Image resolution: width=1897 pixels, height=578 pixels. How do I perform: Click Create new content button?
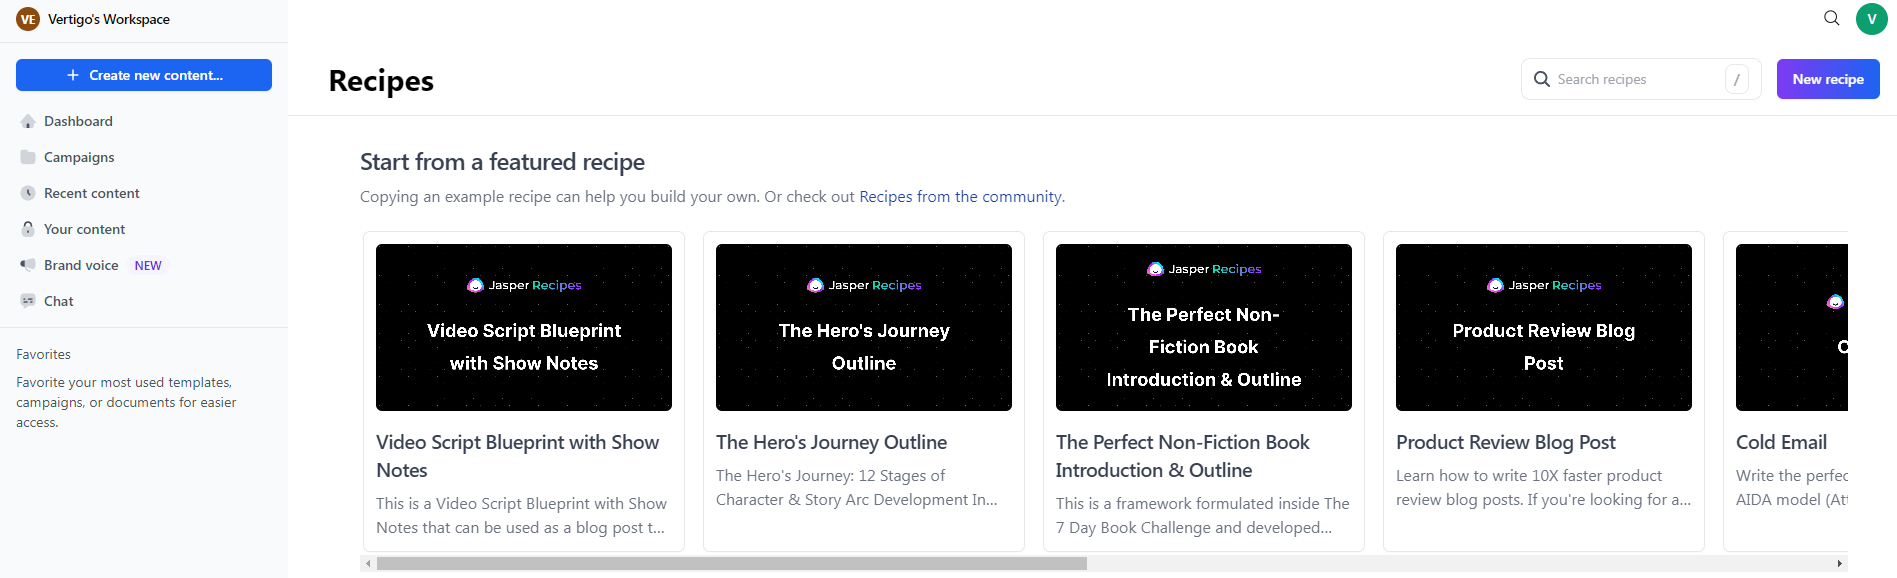coord(143,74)
